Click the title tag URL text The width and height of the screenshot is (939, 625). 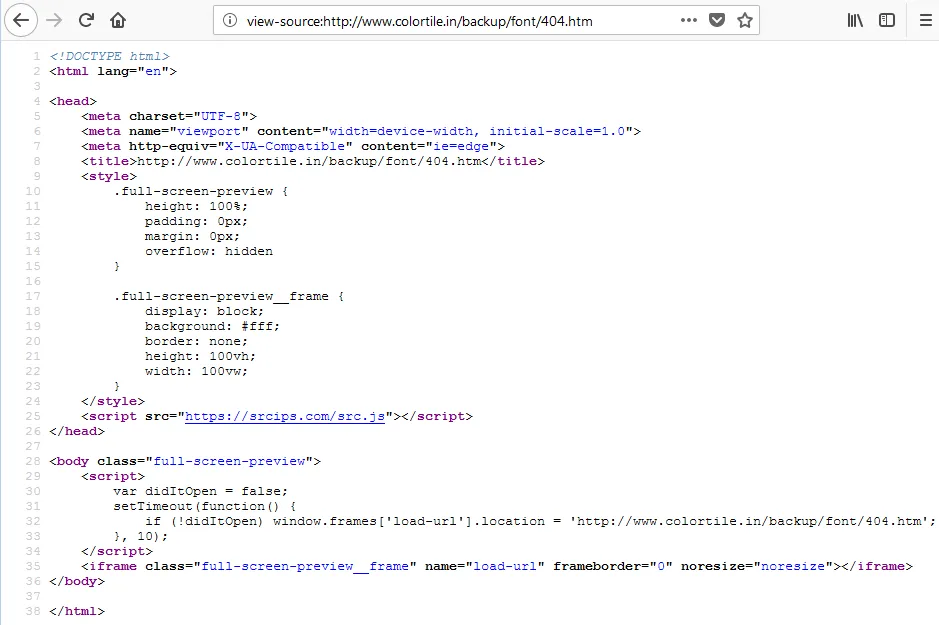[310, 161]
